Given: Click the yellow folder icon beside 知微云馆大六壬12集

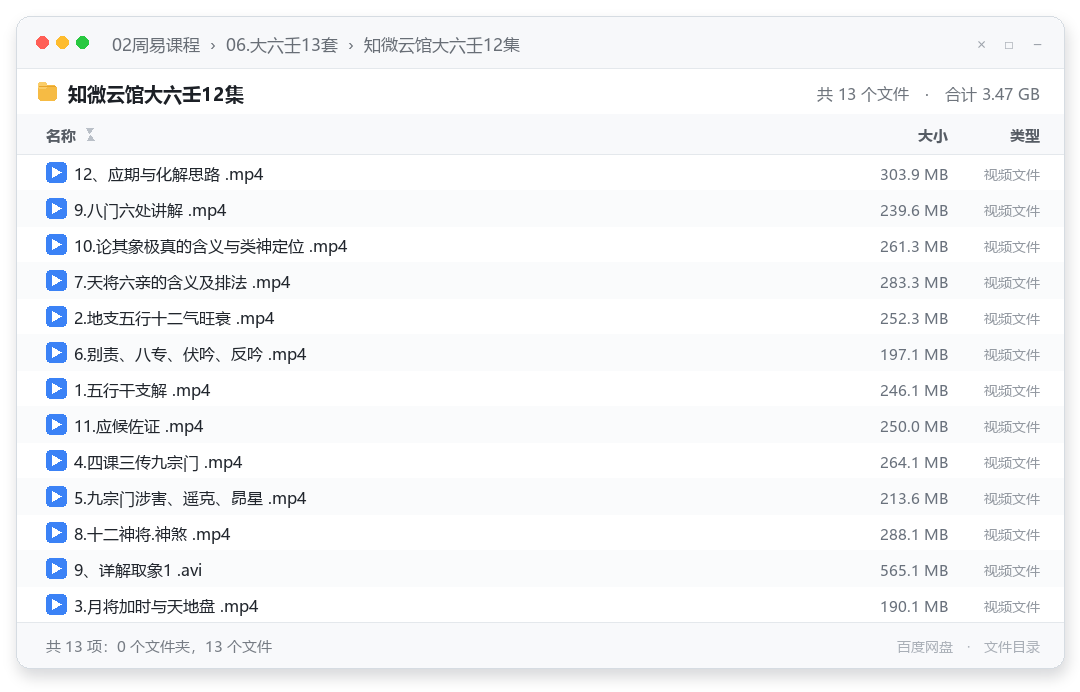Looking at the screenshot, I should pos(48,92).
